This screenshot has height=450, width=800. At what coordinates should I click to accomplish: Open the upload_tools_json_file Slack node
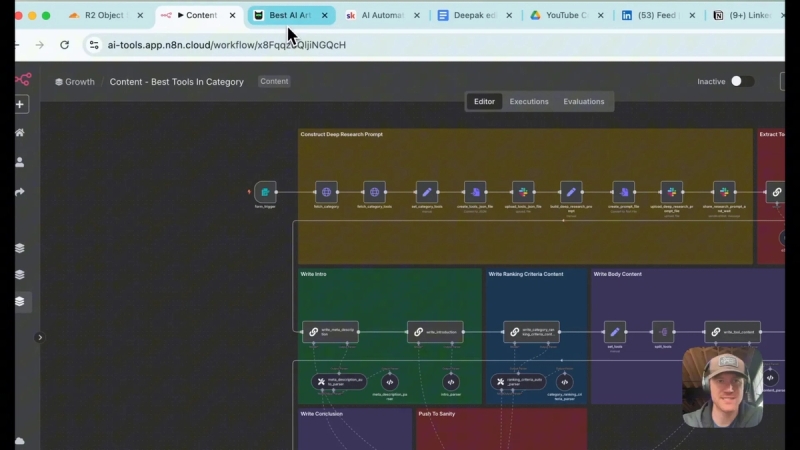click(x=523, y=192)
